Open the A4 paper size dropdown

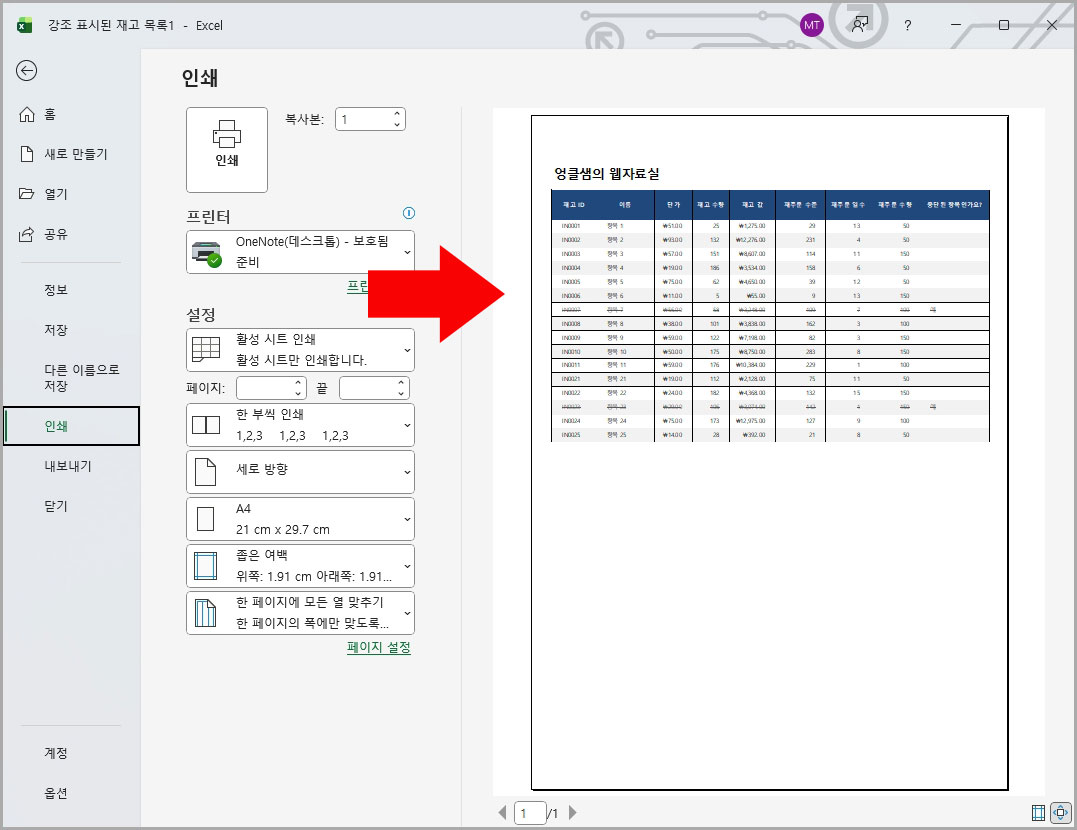click(300, 519)
